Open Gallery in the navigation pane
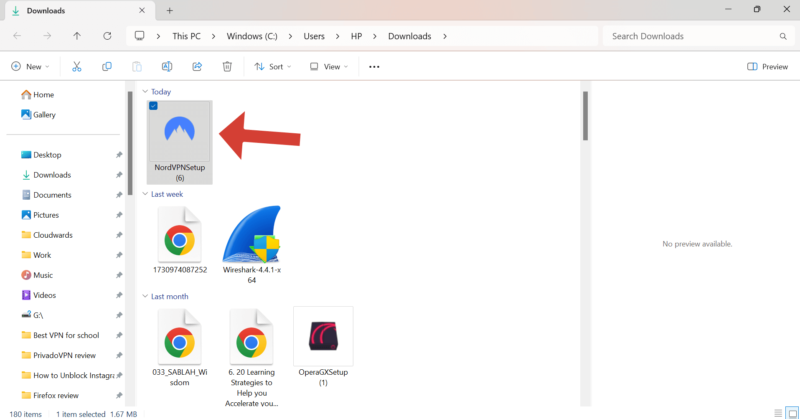Image resolution: width=800 pixels, height=419 pixels. tap(38, 114)
